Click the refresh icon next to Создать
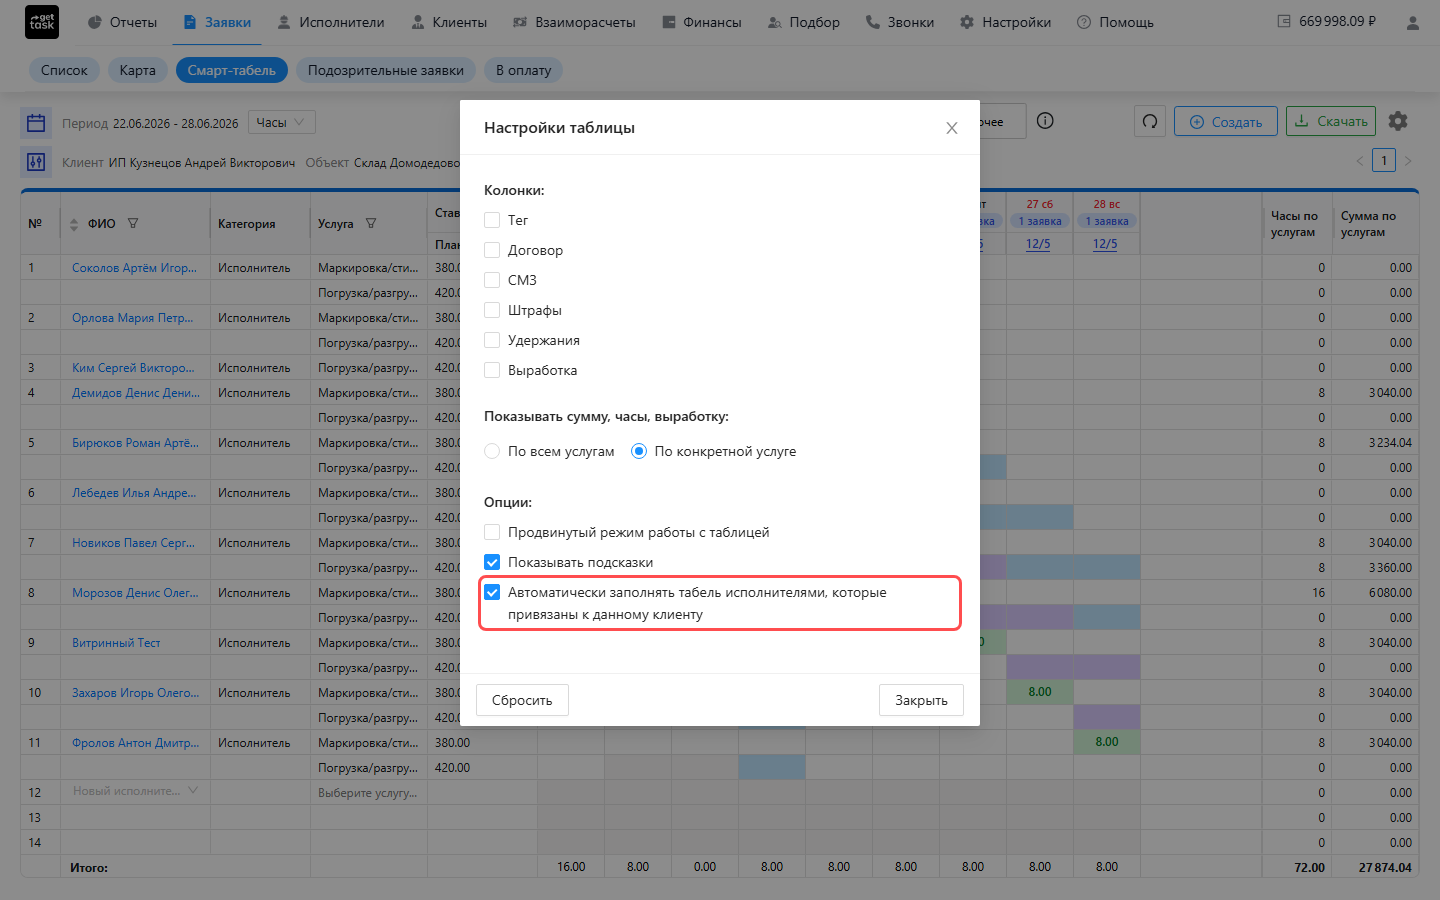 (x=1150, y=122)
